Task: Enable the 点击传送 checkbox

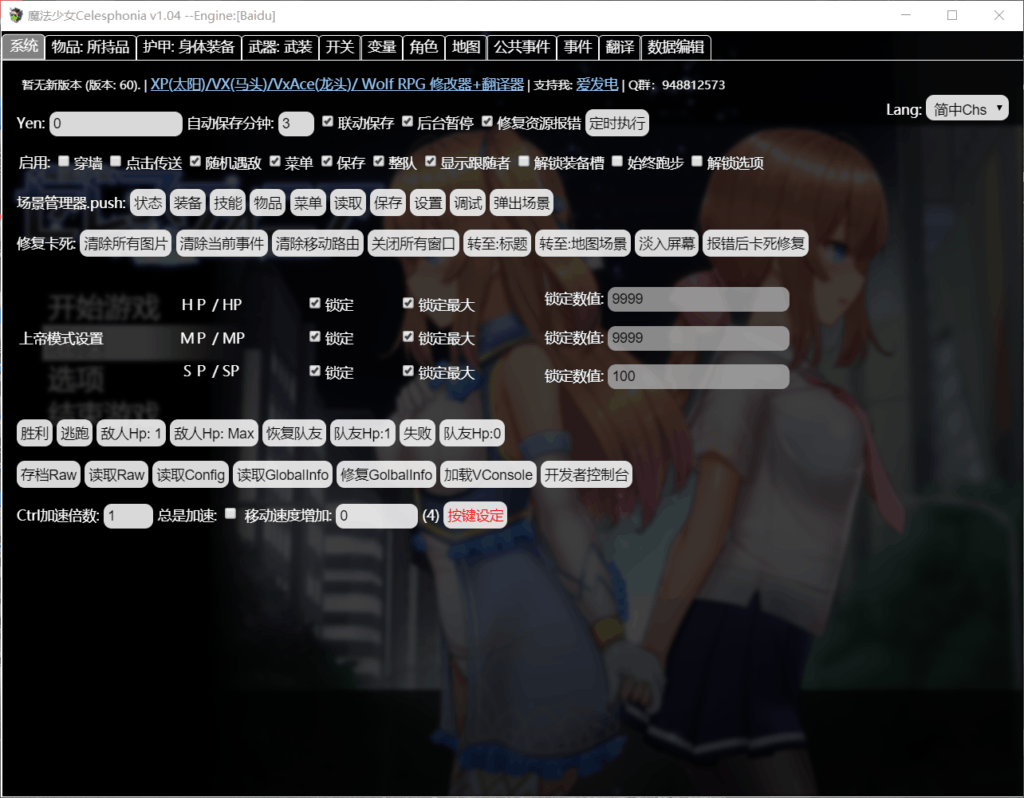Action: pos(116,162)
